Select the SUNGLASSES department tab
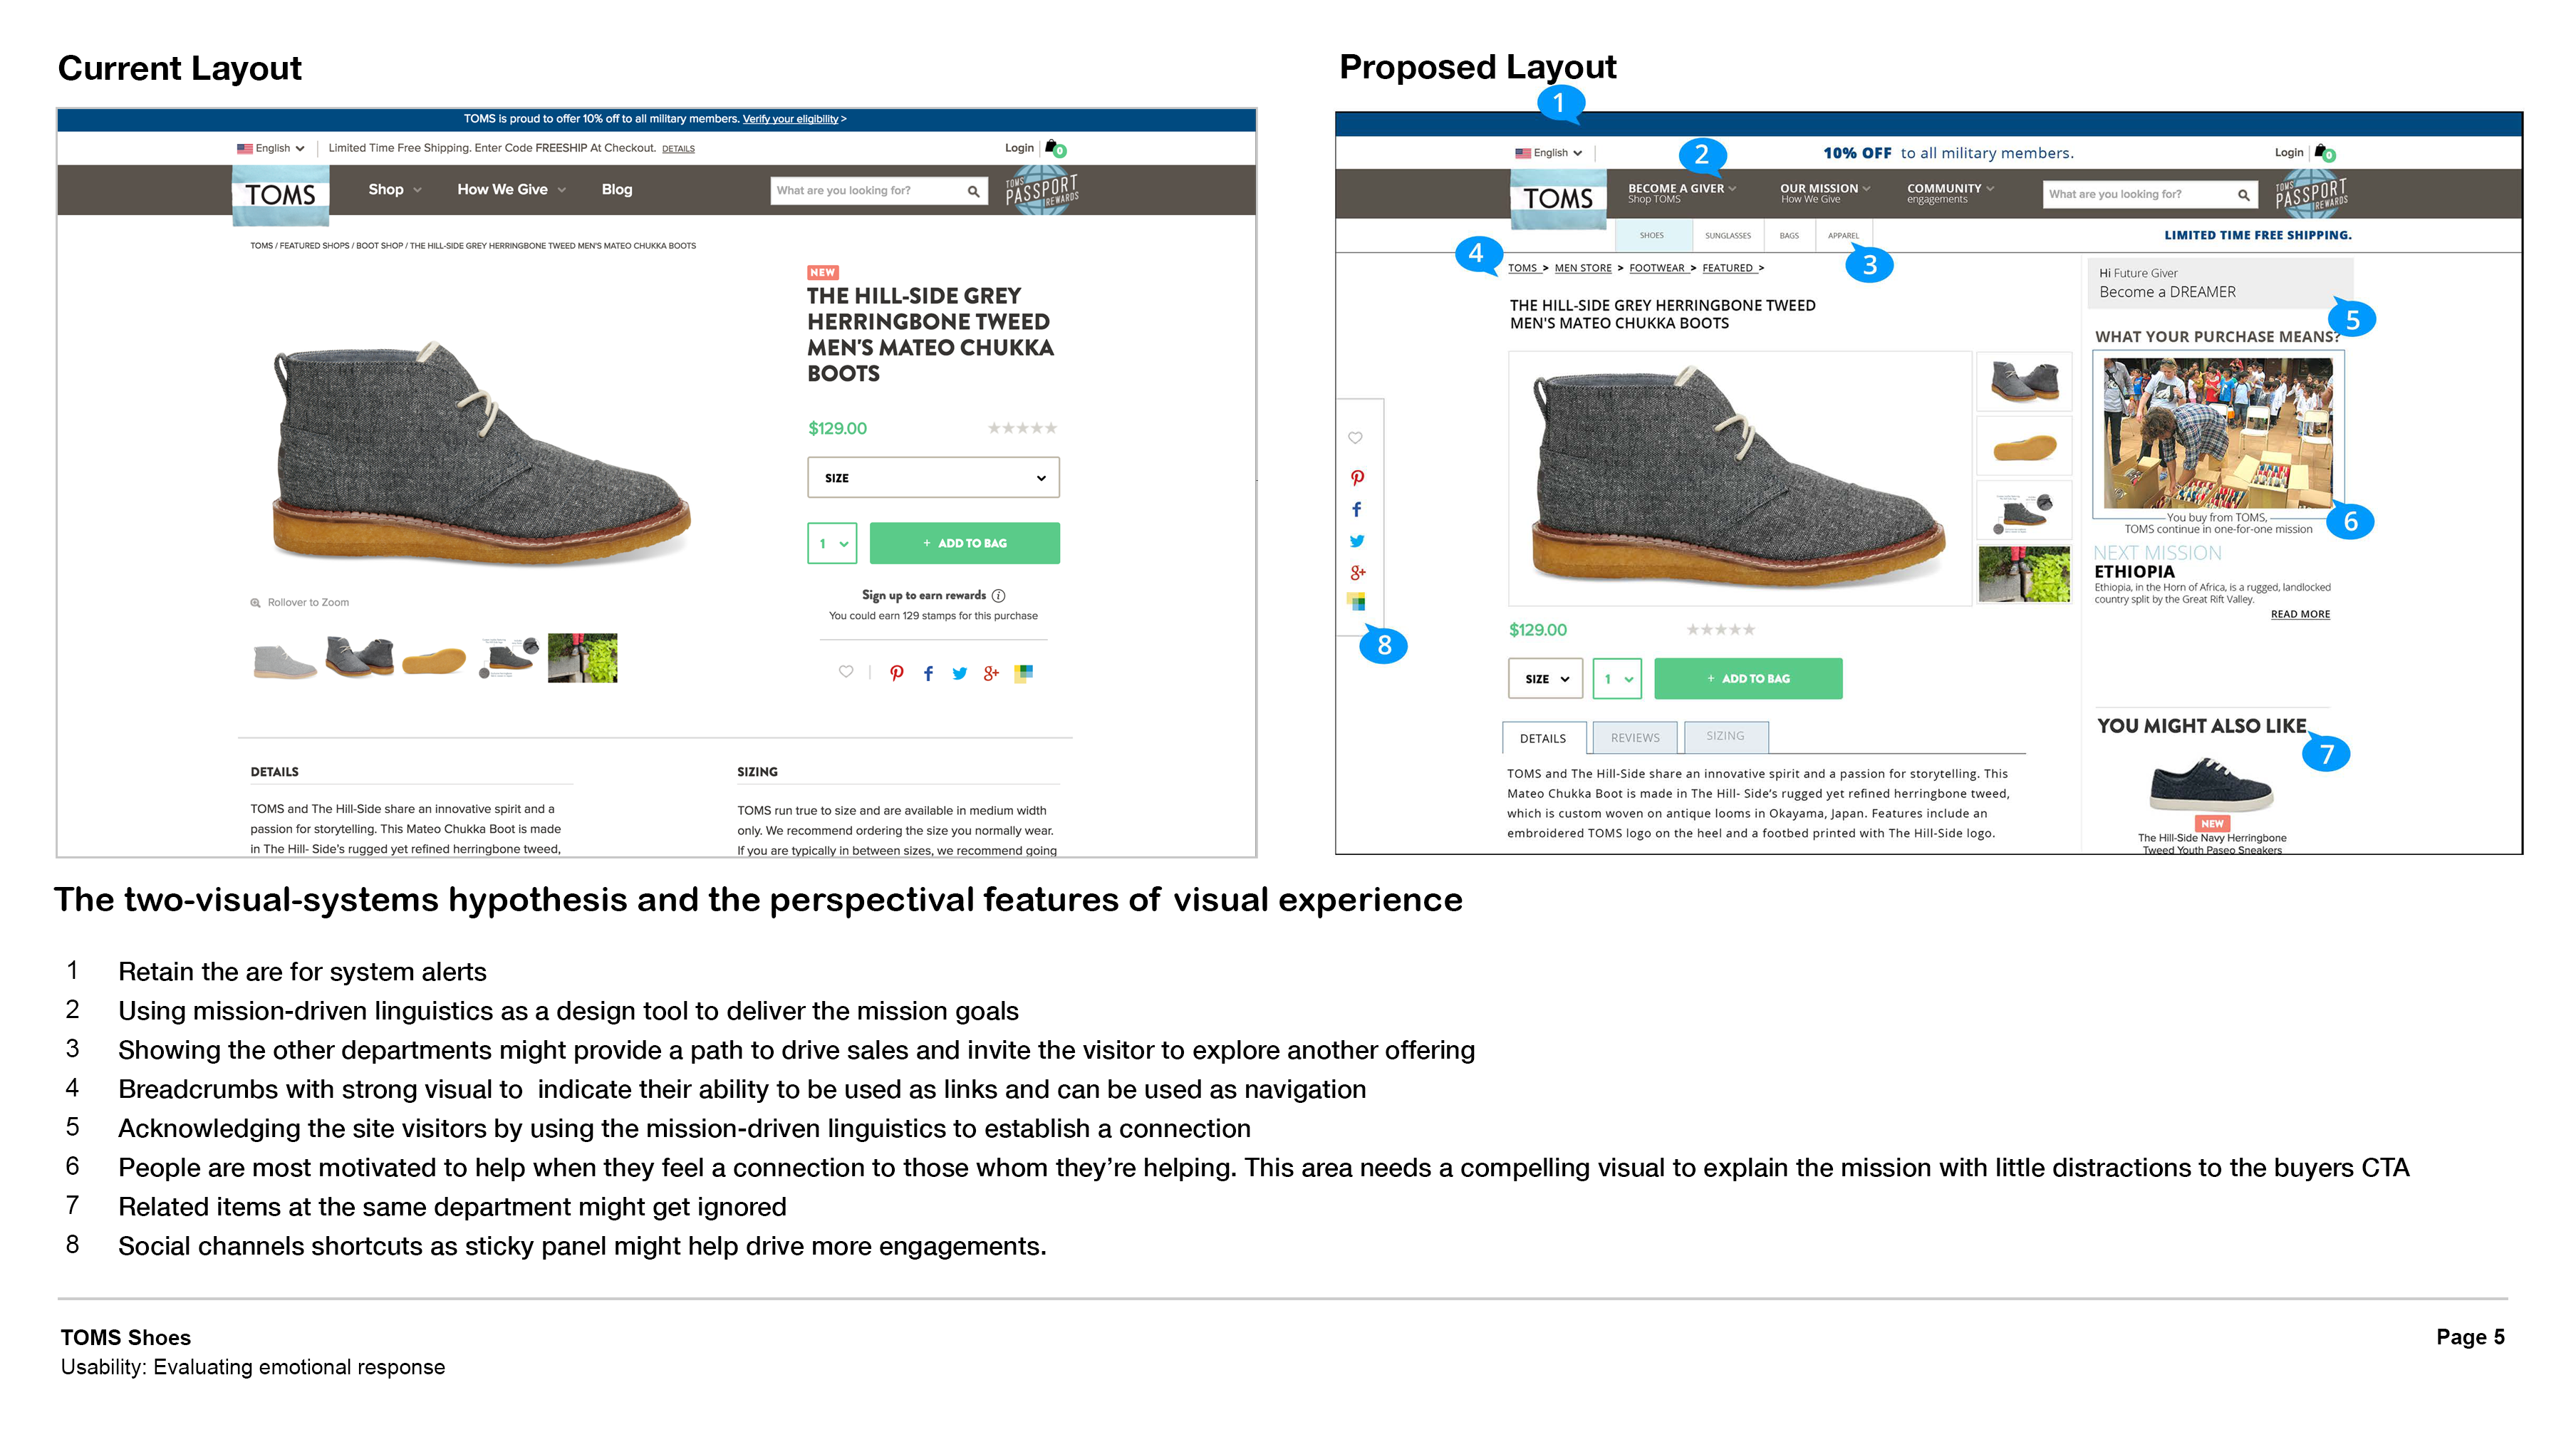This screenshot has width=2576, height=1437. 1727,236
